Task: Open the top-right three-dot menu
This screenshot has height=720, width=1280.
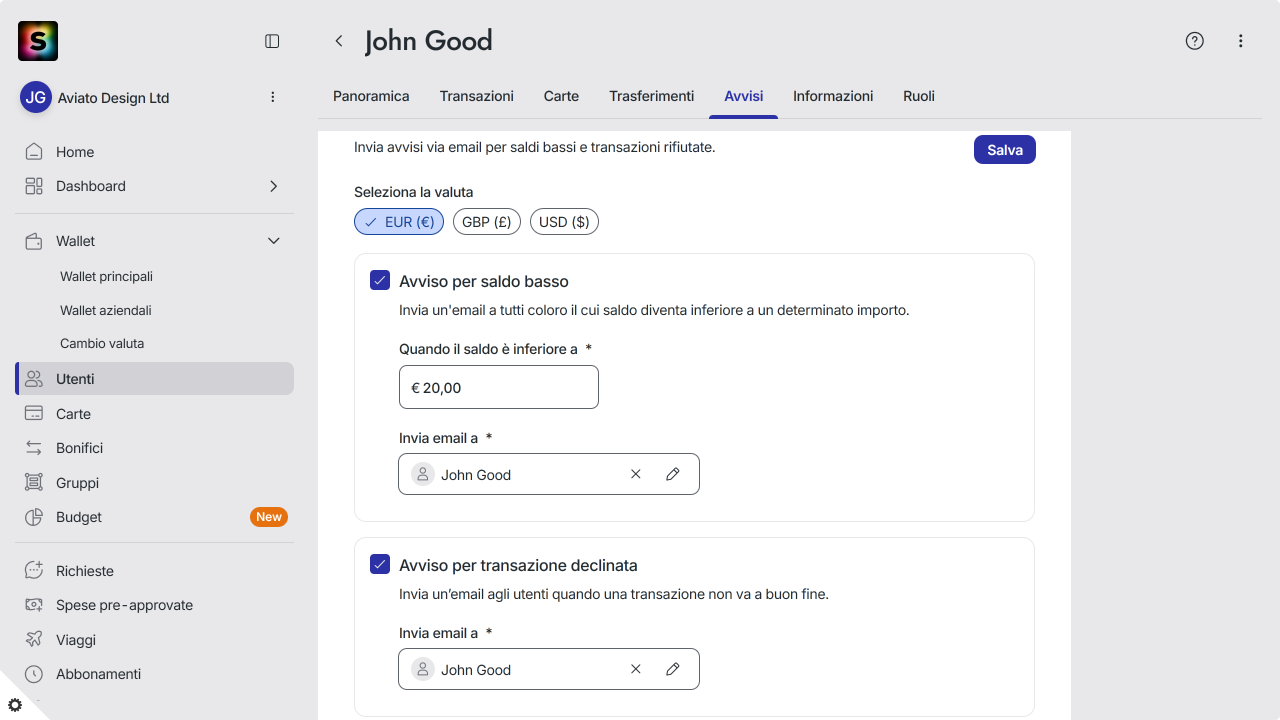Action: [1241, 41]
